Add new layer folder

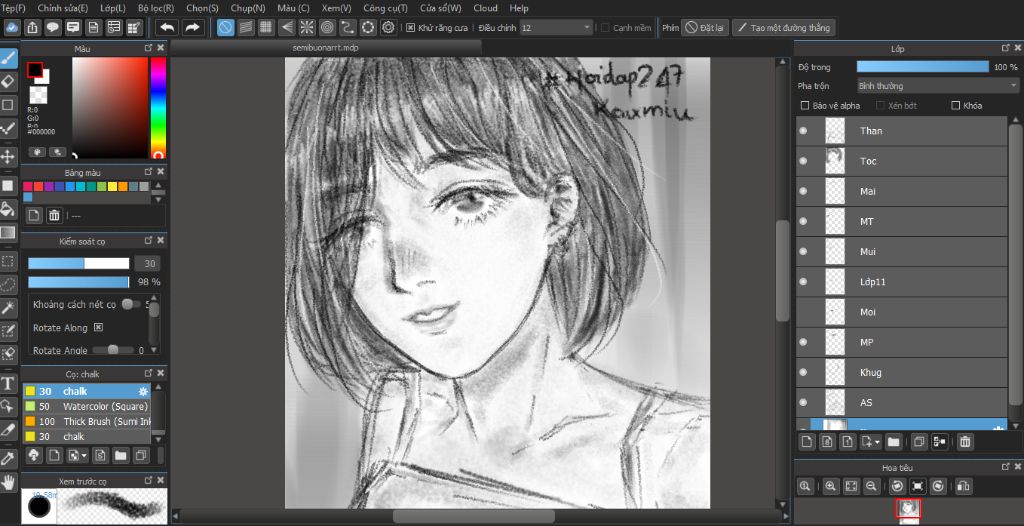tap(893, 442)
